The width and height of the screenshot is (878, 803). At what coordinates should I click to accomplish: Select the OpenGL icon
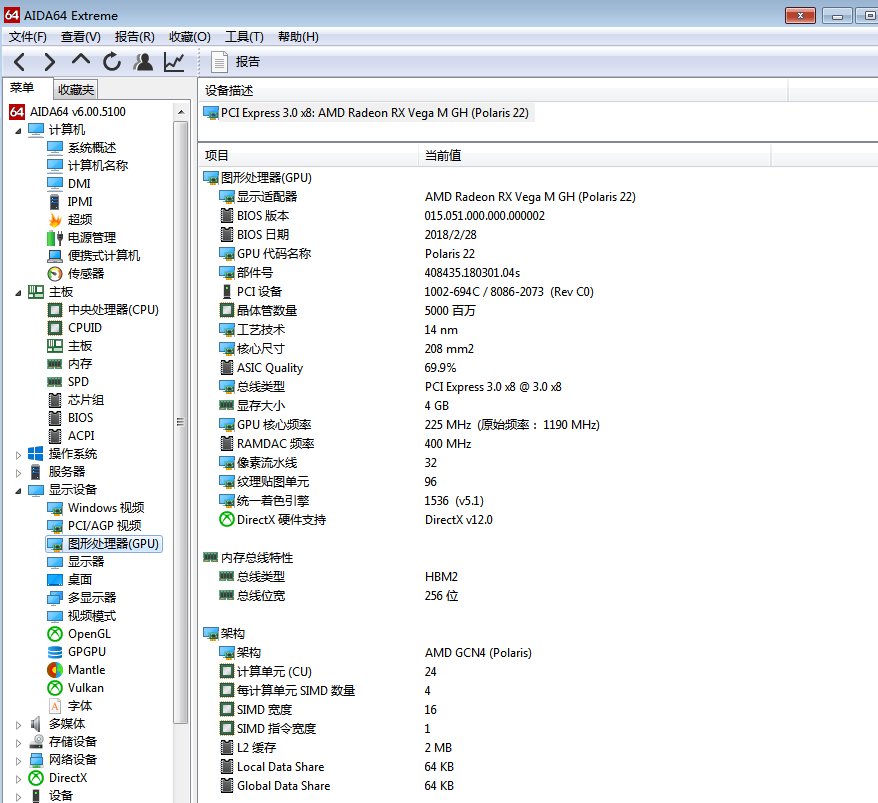click(x=55, y=634)
